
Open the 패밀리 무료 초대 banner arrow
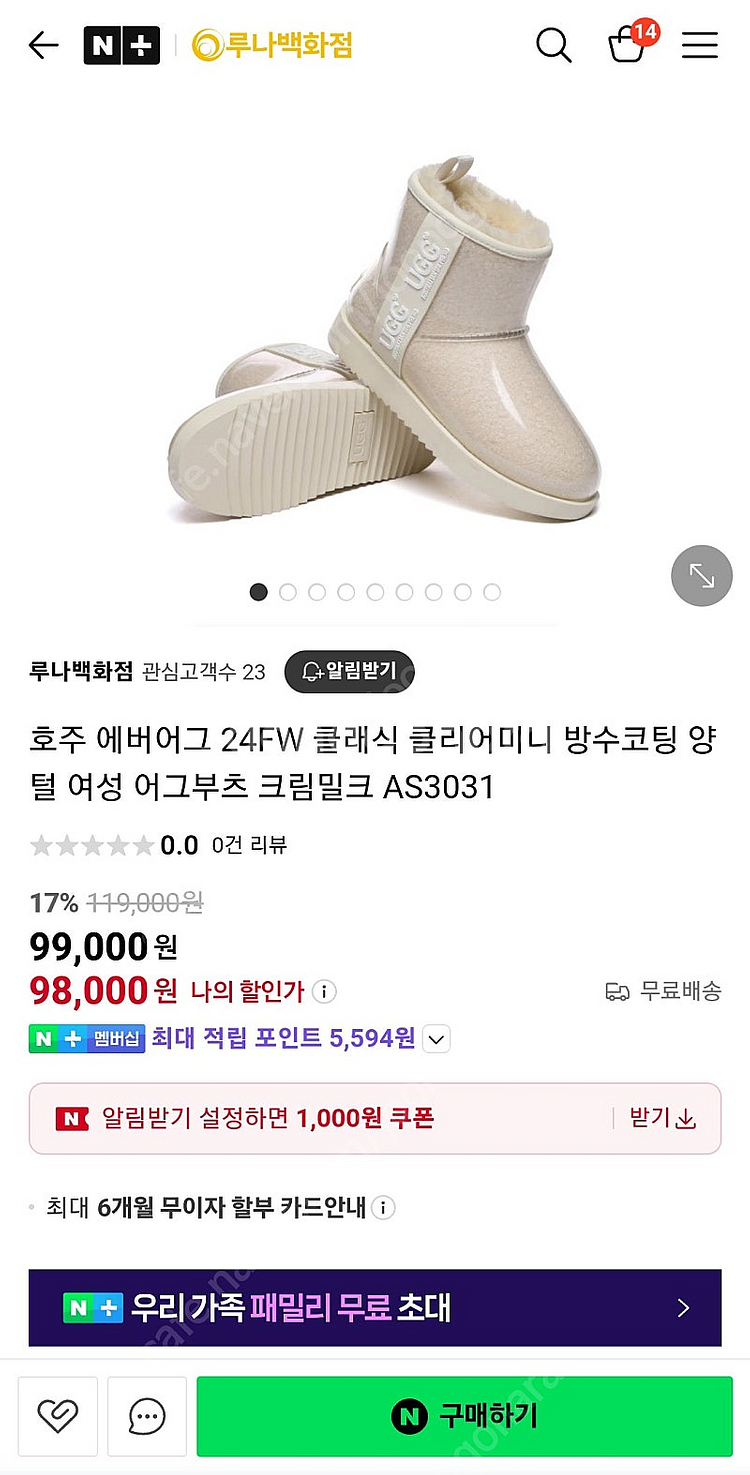point(684,1308)
